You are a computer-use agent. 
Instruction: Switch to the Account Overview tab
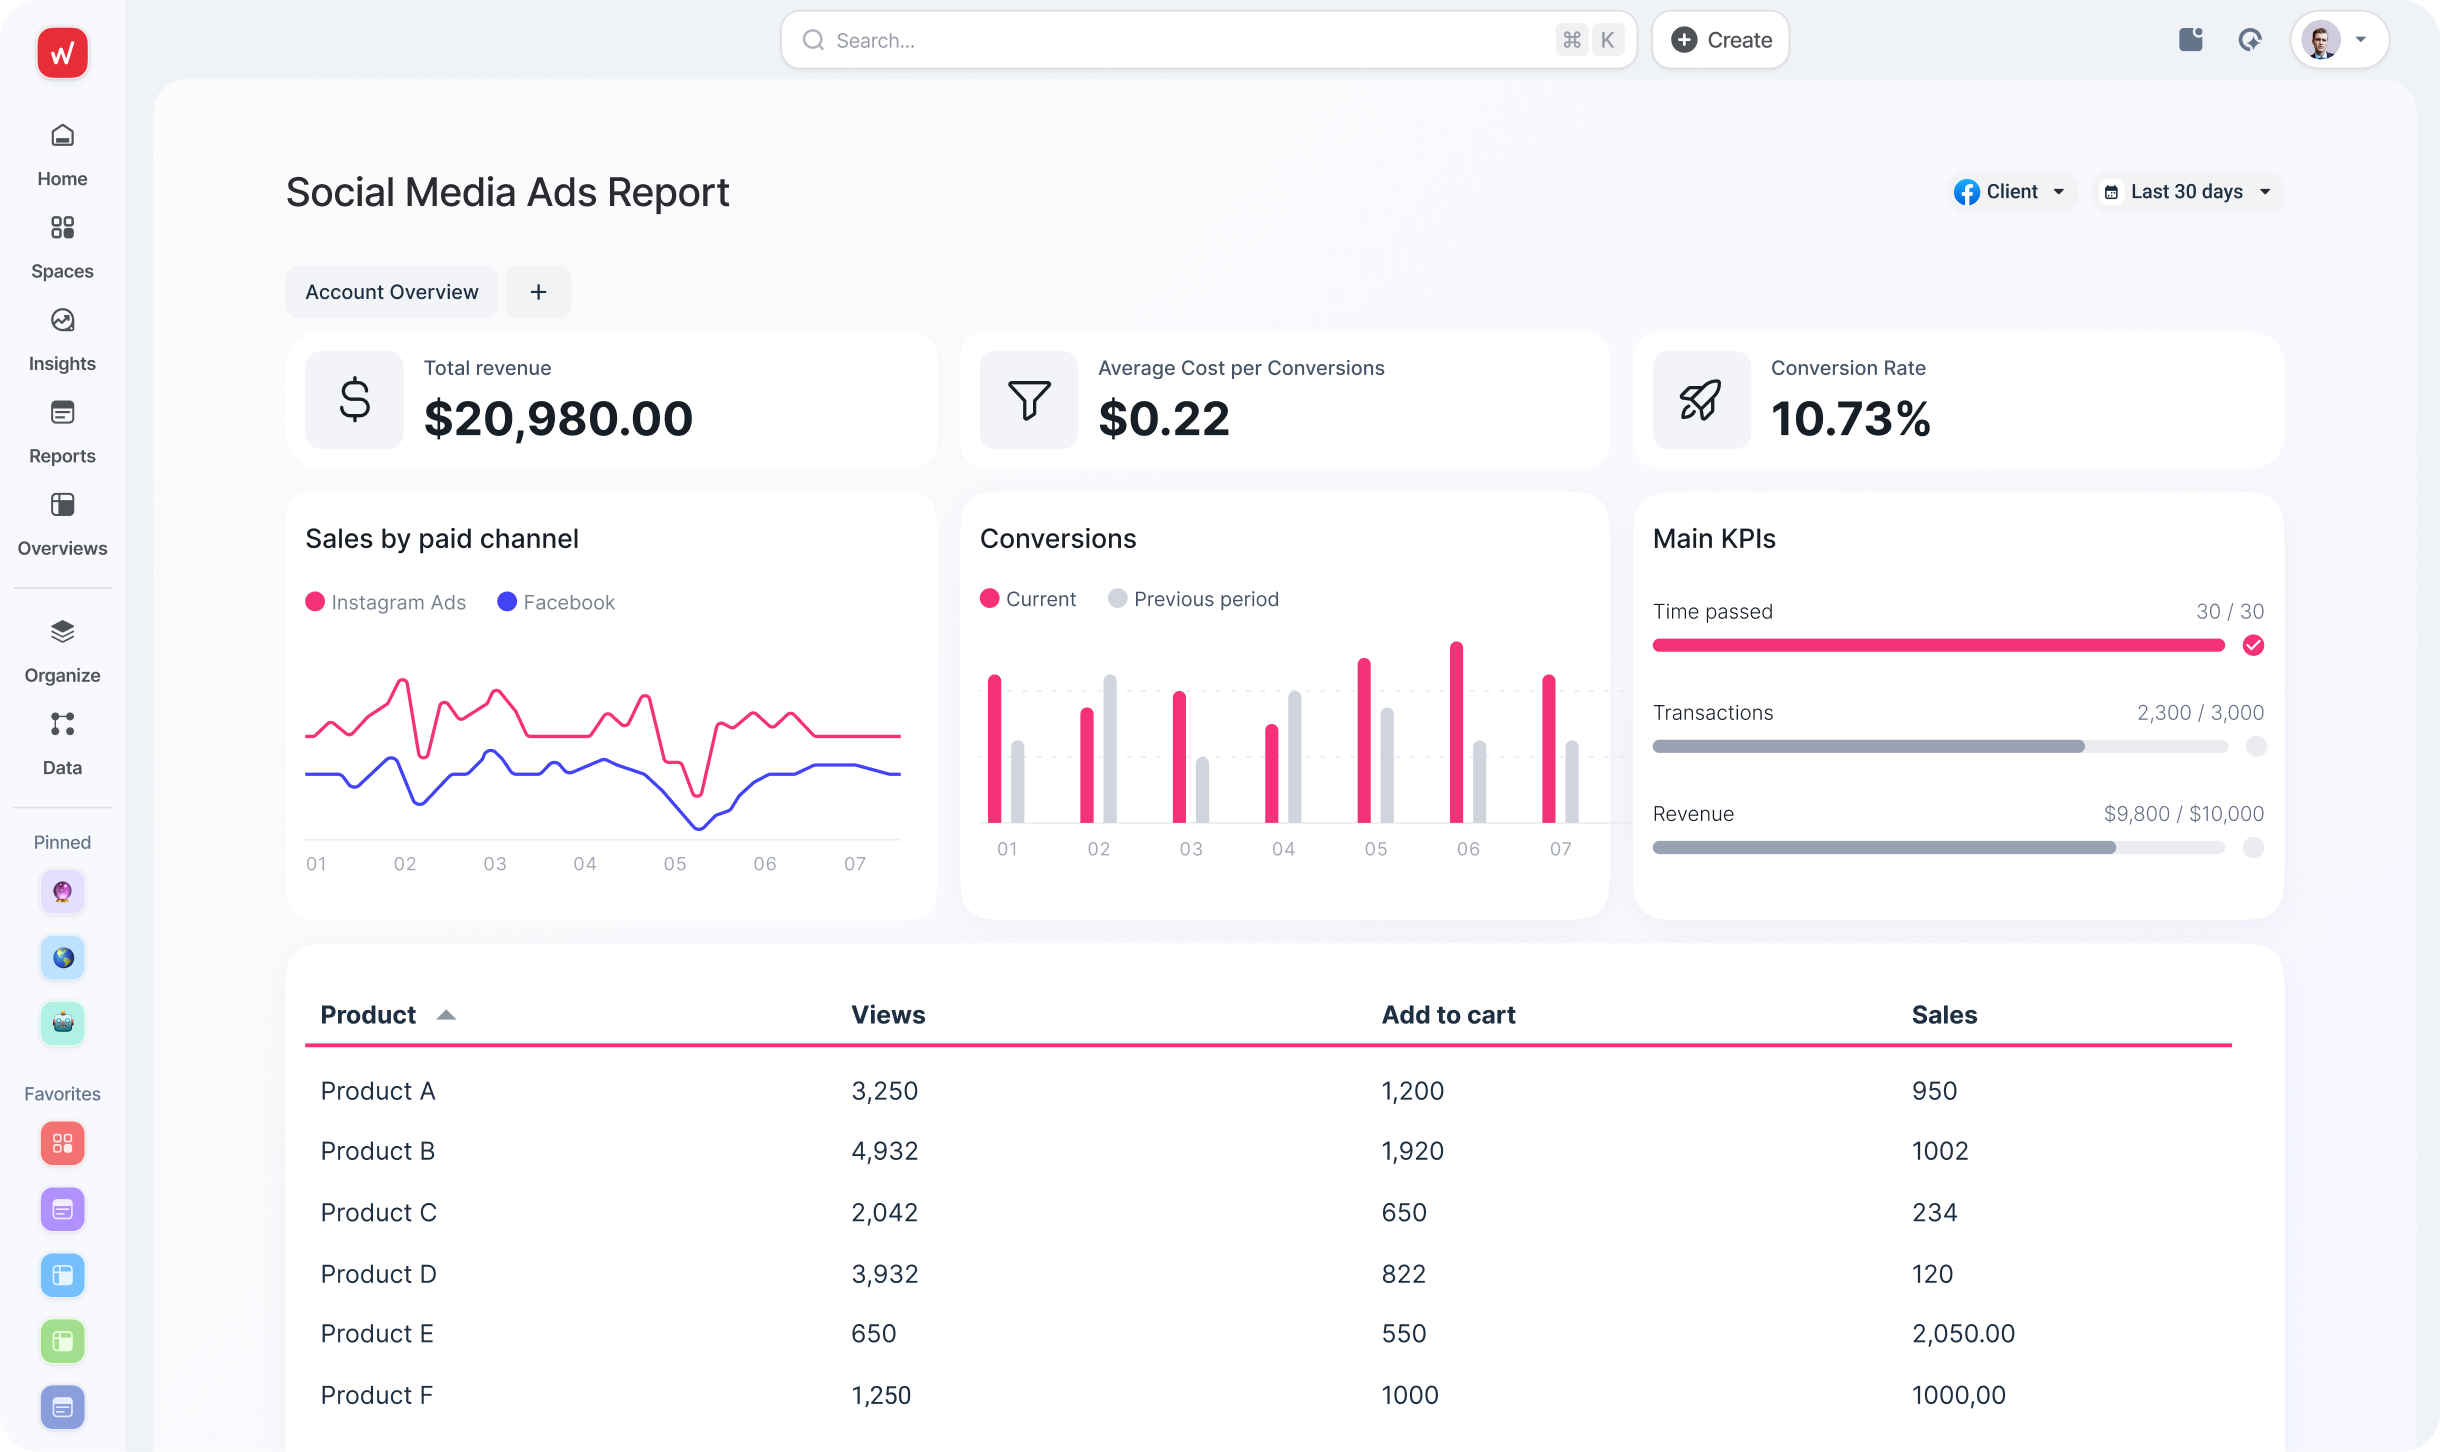point(391,291)
